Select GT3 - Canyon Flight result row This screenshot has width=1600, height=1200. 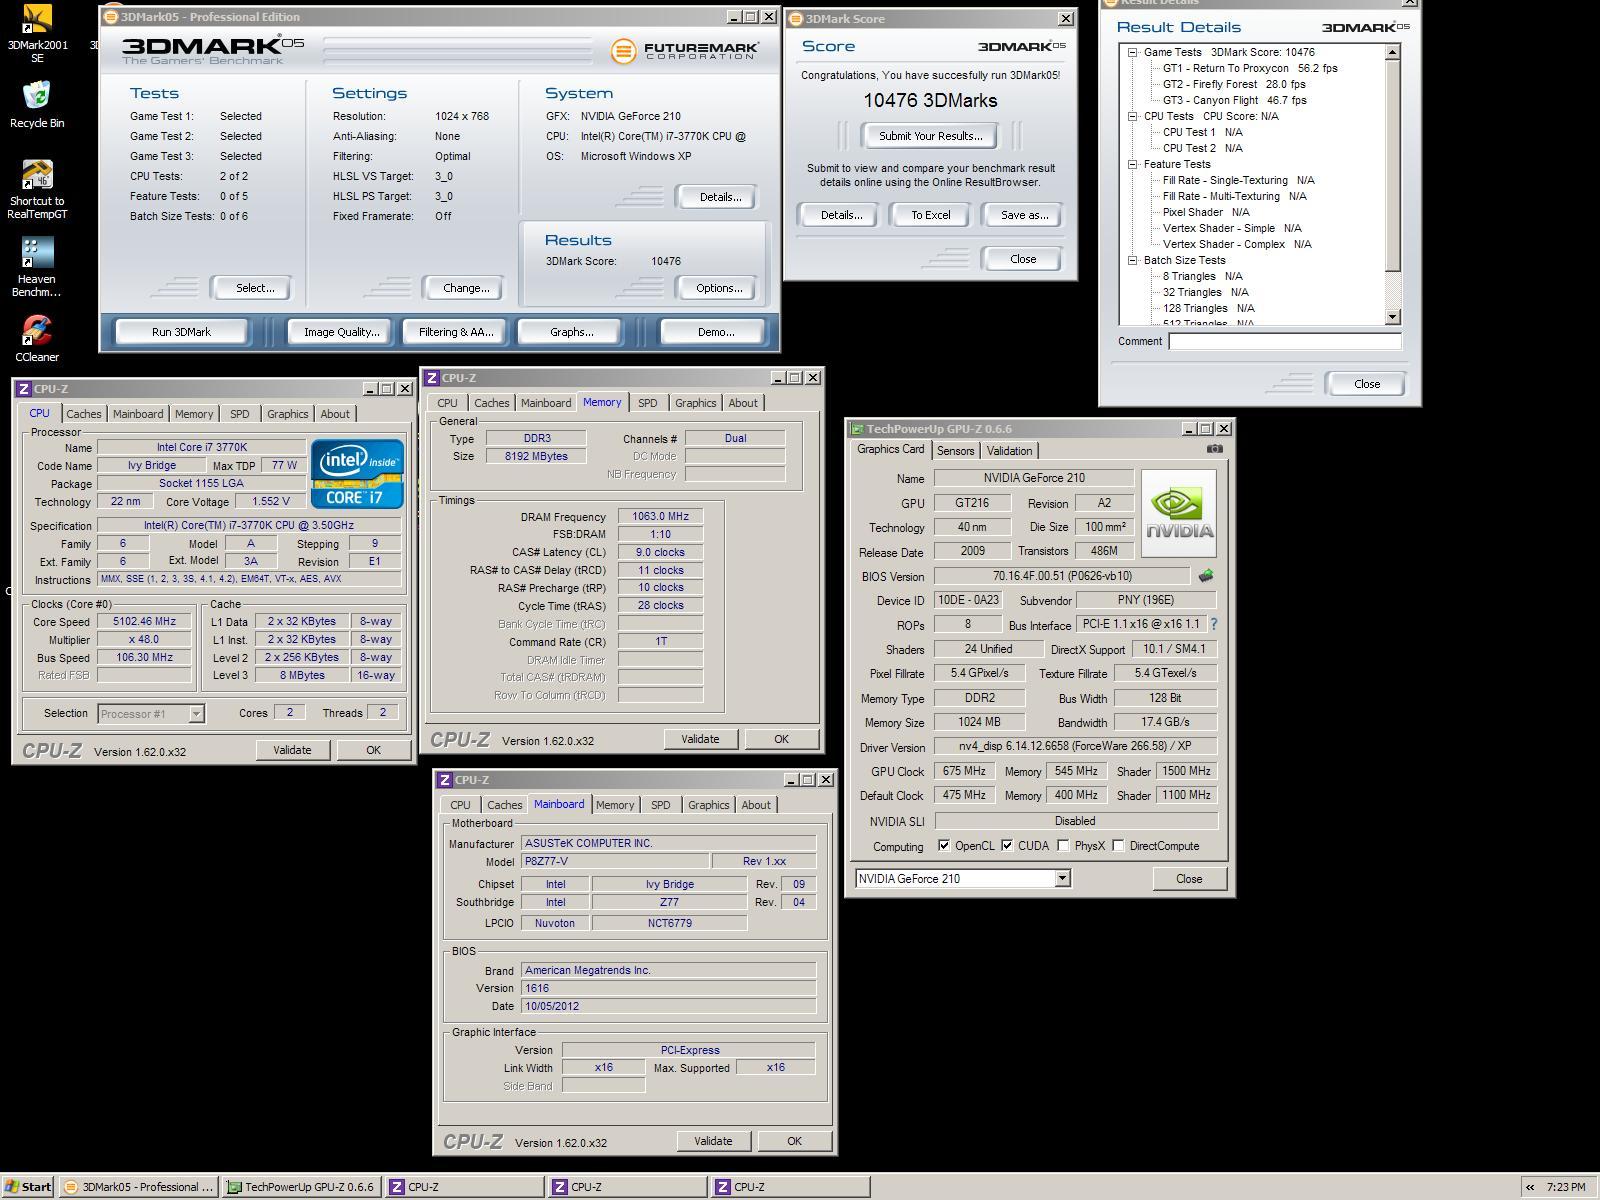tap(1234, 100)
